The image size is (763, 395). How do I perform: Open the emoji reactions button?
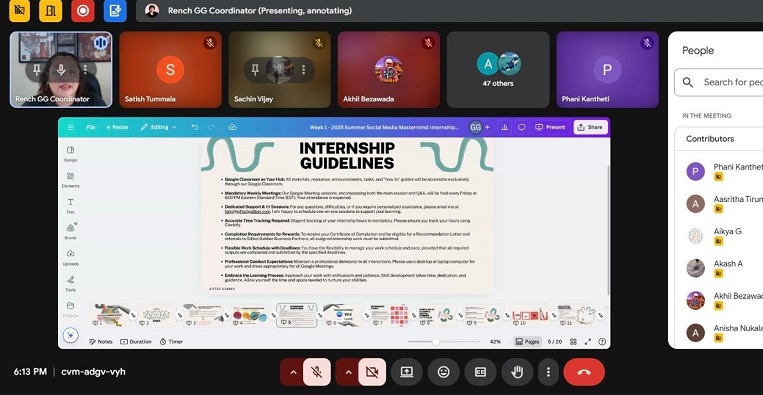point(443,372)
